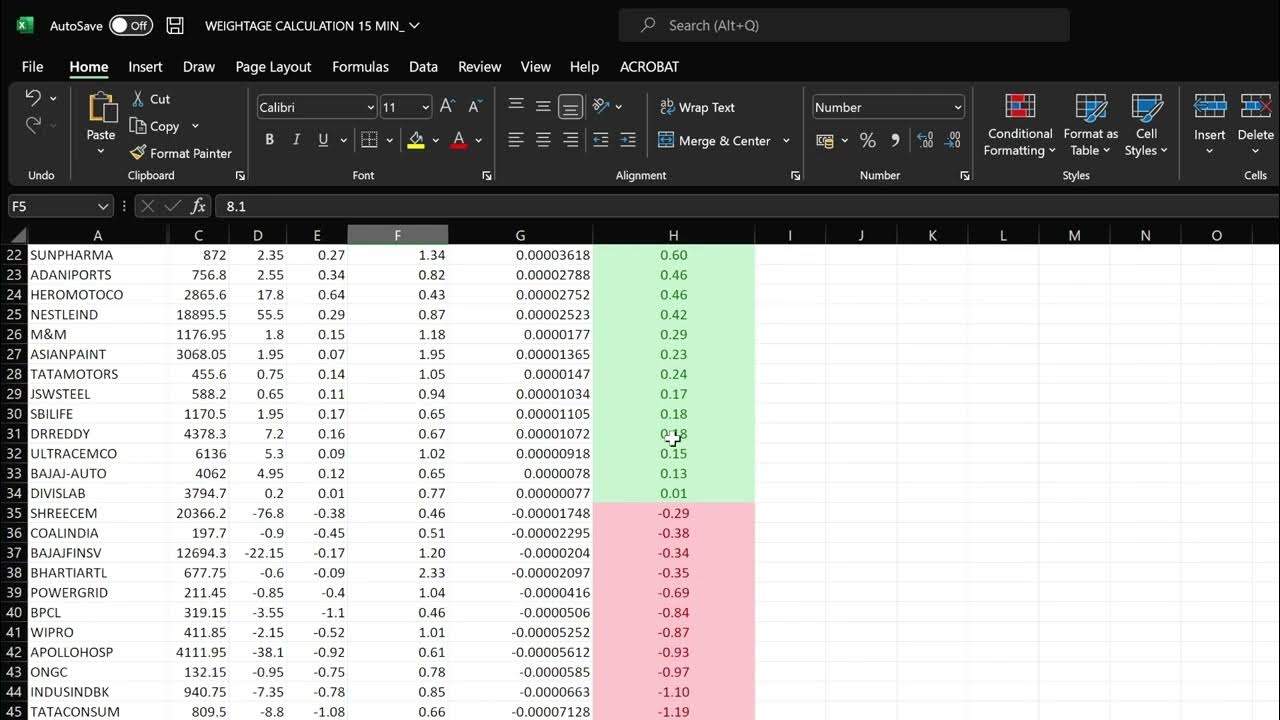Toggle Underline formatting
The width and height of the screenshot is (1280, 720).
point(323,140)
